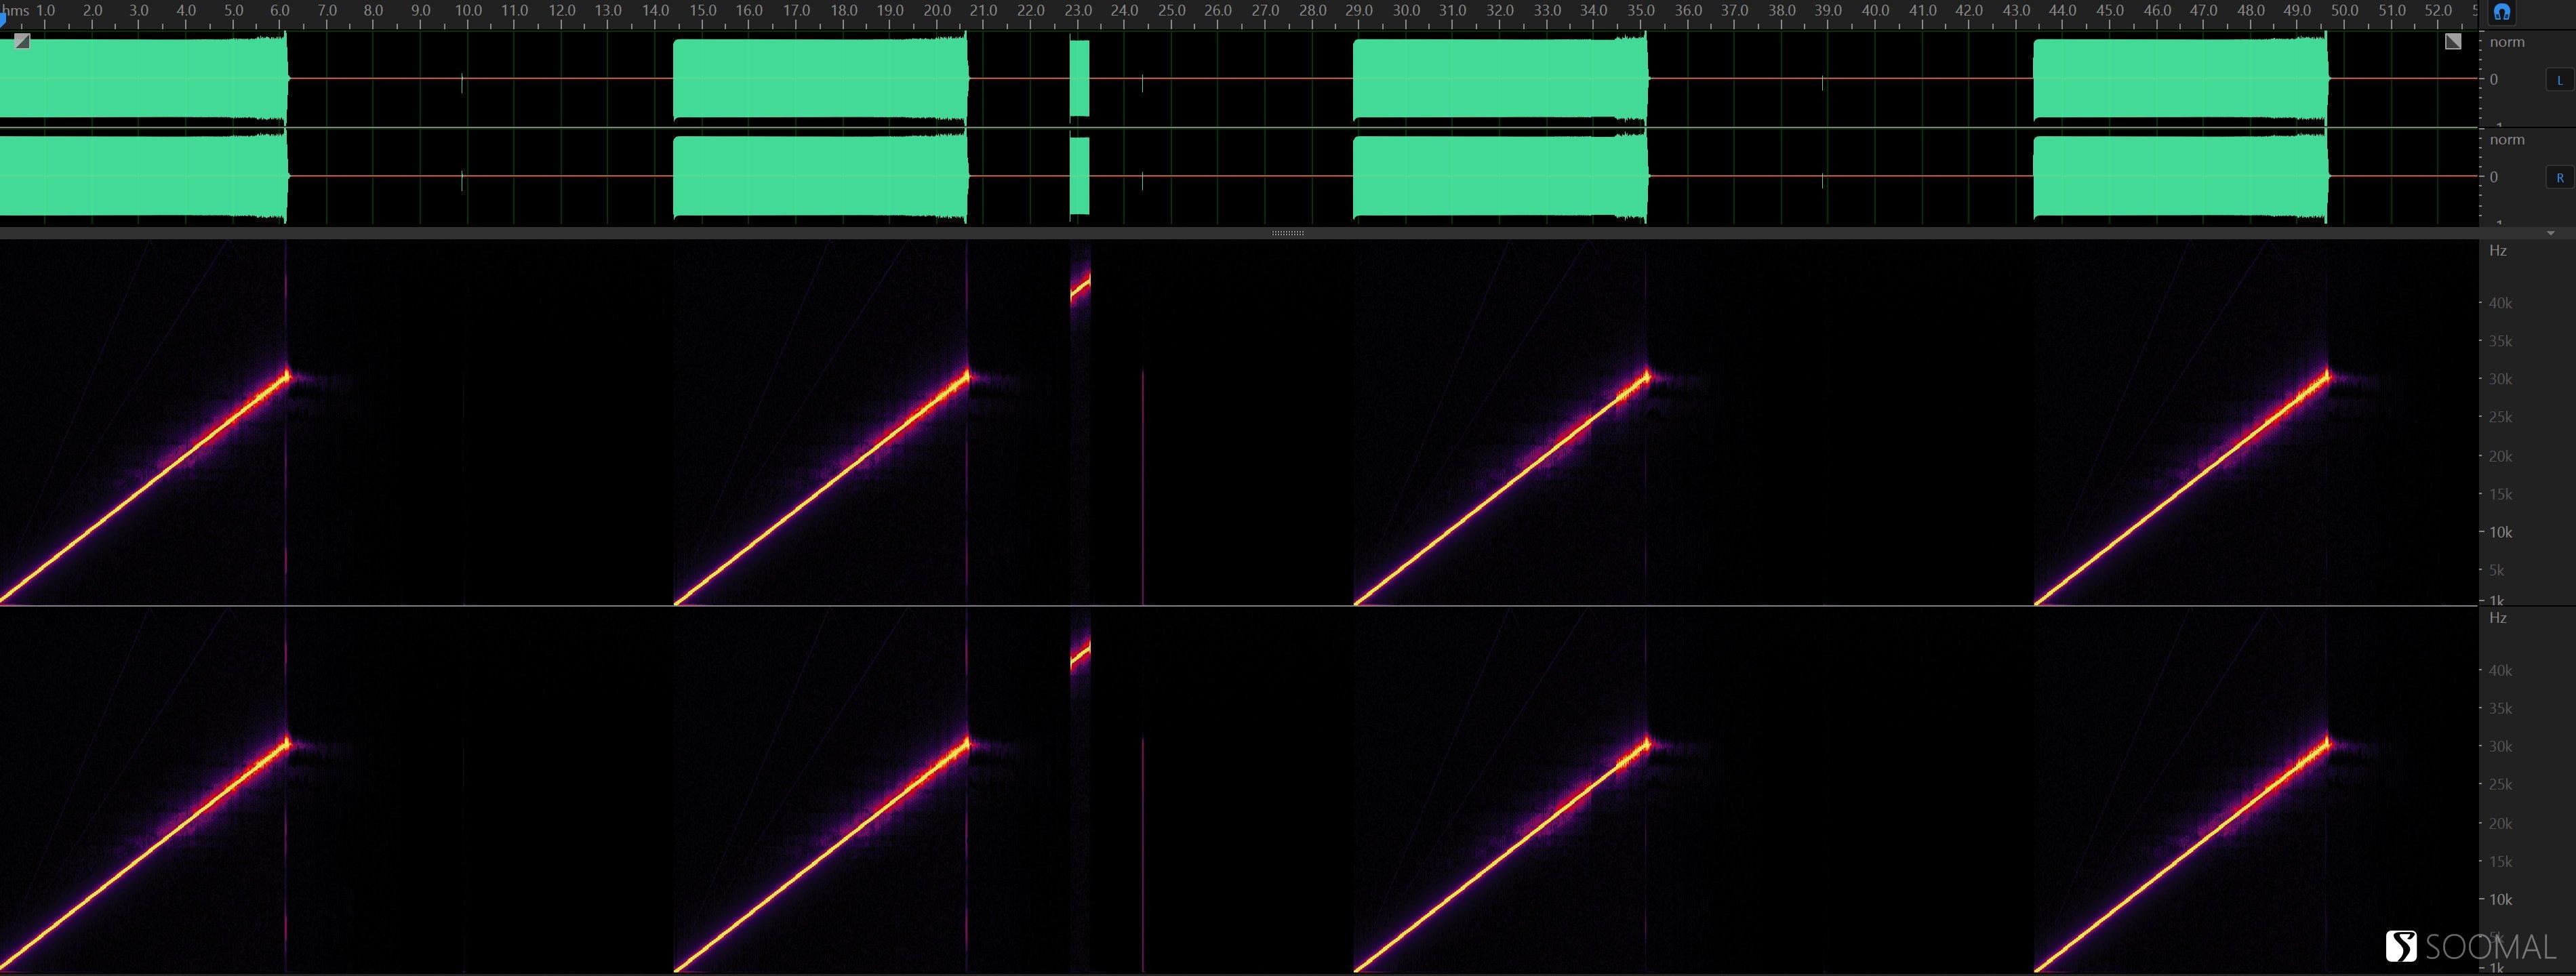
Task: Click the 10.0 mark on the time ruler
Action: 468,10
